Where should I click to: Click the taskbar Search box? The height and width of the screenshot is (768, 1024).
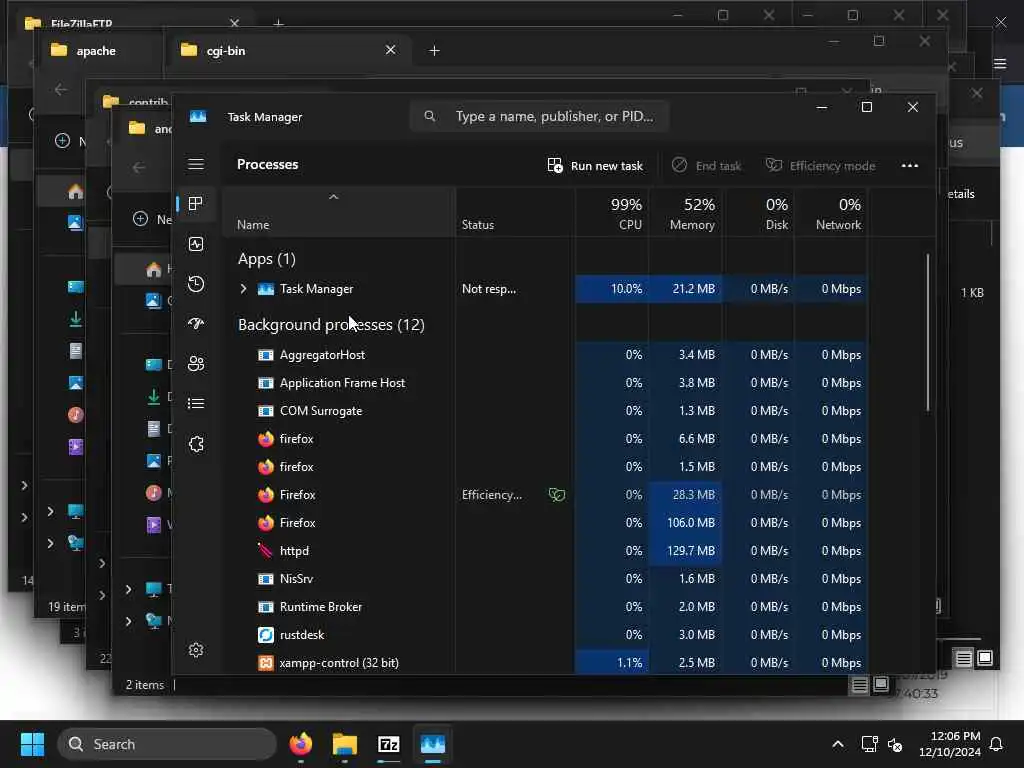(x=167, y=744)
